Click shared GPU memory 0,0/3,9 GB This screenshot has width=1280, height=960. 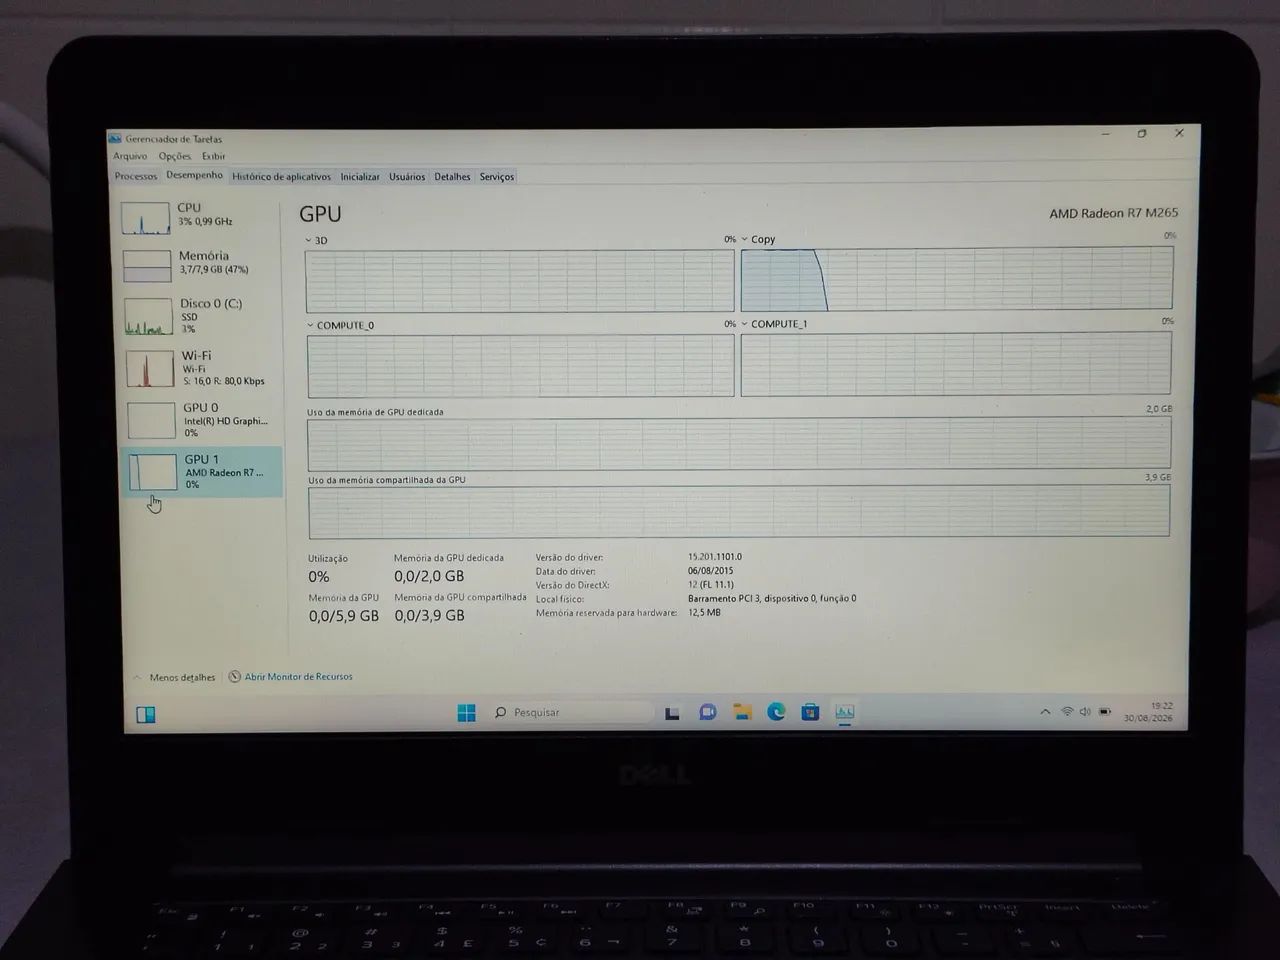[430, 616]
